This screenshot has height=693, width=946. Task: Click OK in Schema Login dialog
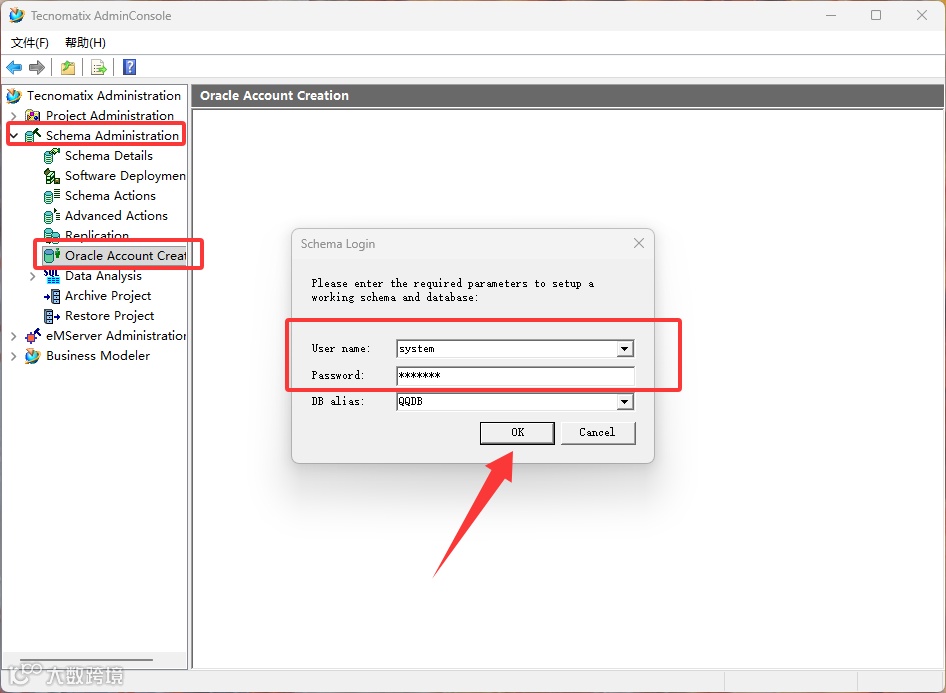517,432
